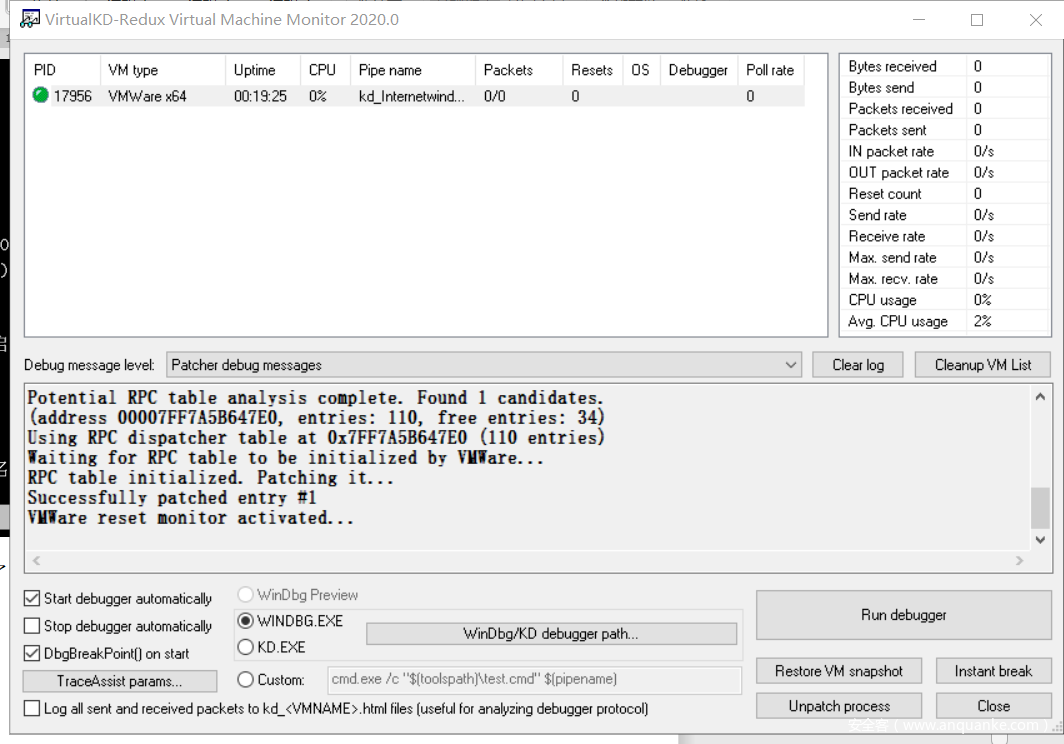Click the green status icon for PID 17956

click(40, 96)
